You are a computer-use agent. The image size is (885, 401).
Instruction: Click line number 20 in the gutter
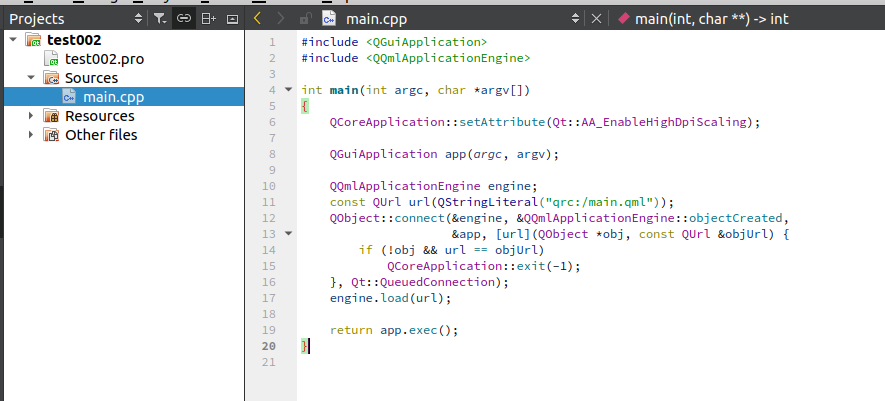[x=269, y=346]
